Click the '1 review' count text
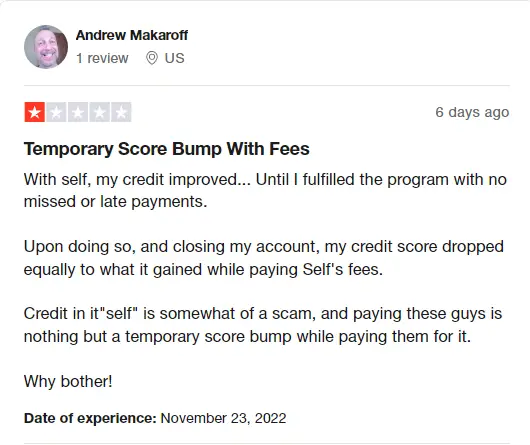 pos(102,58)
